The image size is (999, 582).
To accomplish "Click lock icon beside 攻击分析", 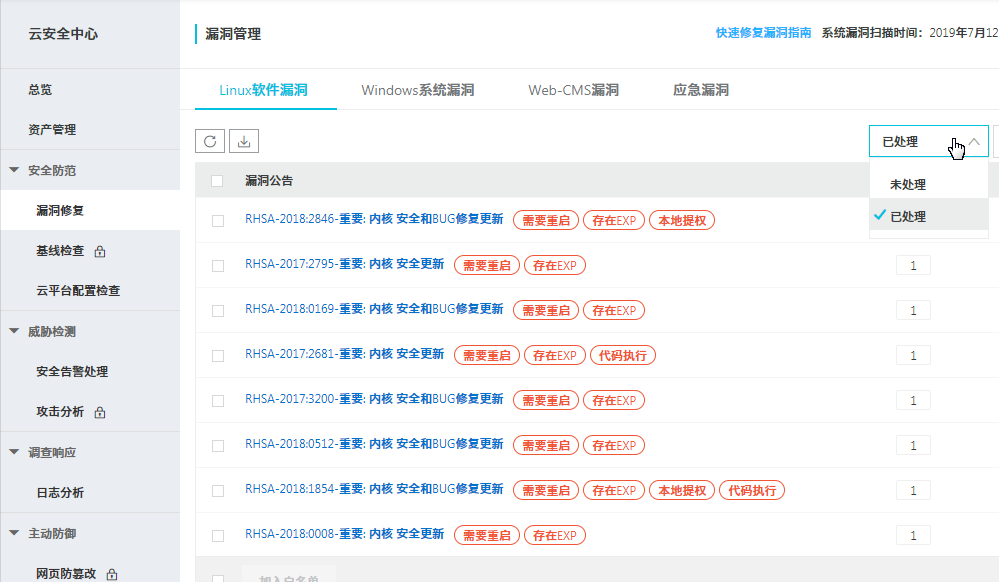I will click(99, 412).
